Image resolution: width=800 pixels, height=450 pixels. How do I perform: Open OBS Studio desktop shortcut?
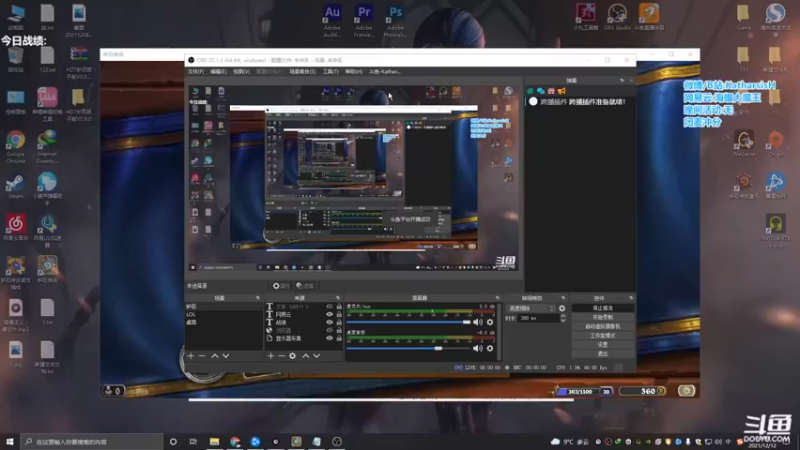coord(617,17)
